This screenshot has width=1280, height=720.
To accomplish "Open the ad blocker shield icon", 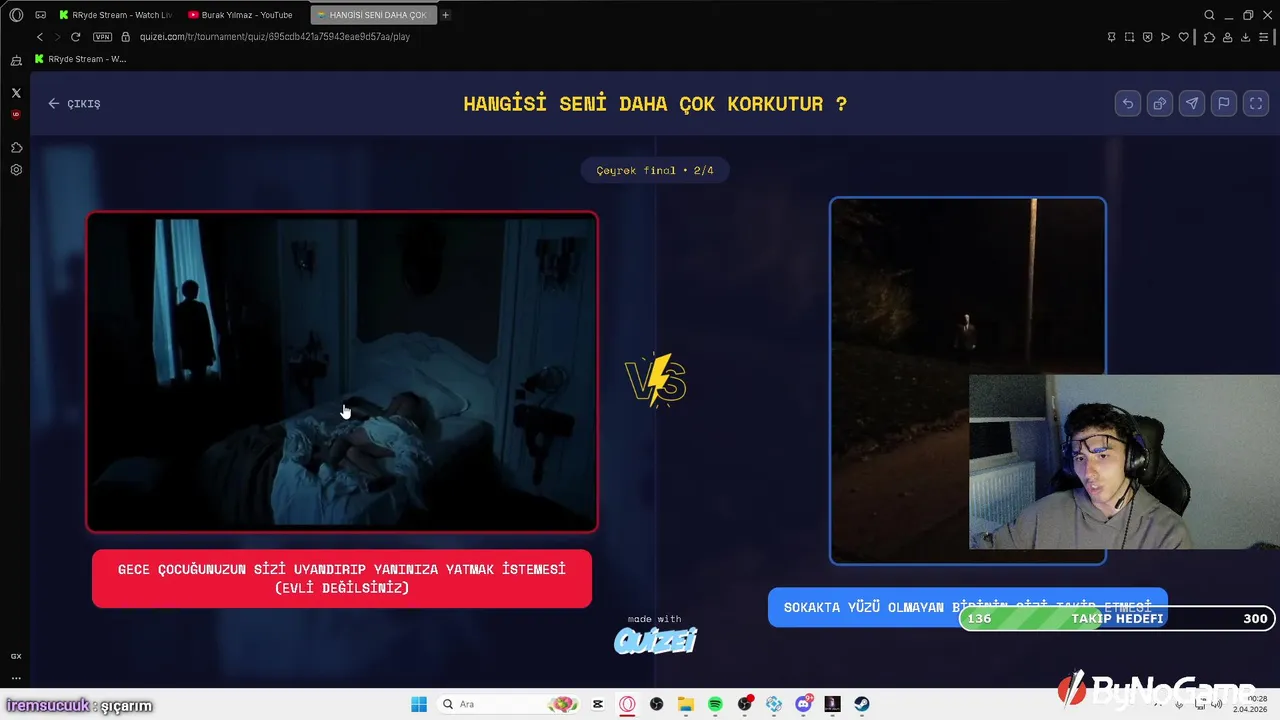I will click(1147, 37).
